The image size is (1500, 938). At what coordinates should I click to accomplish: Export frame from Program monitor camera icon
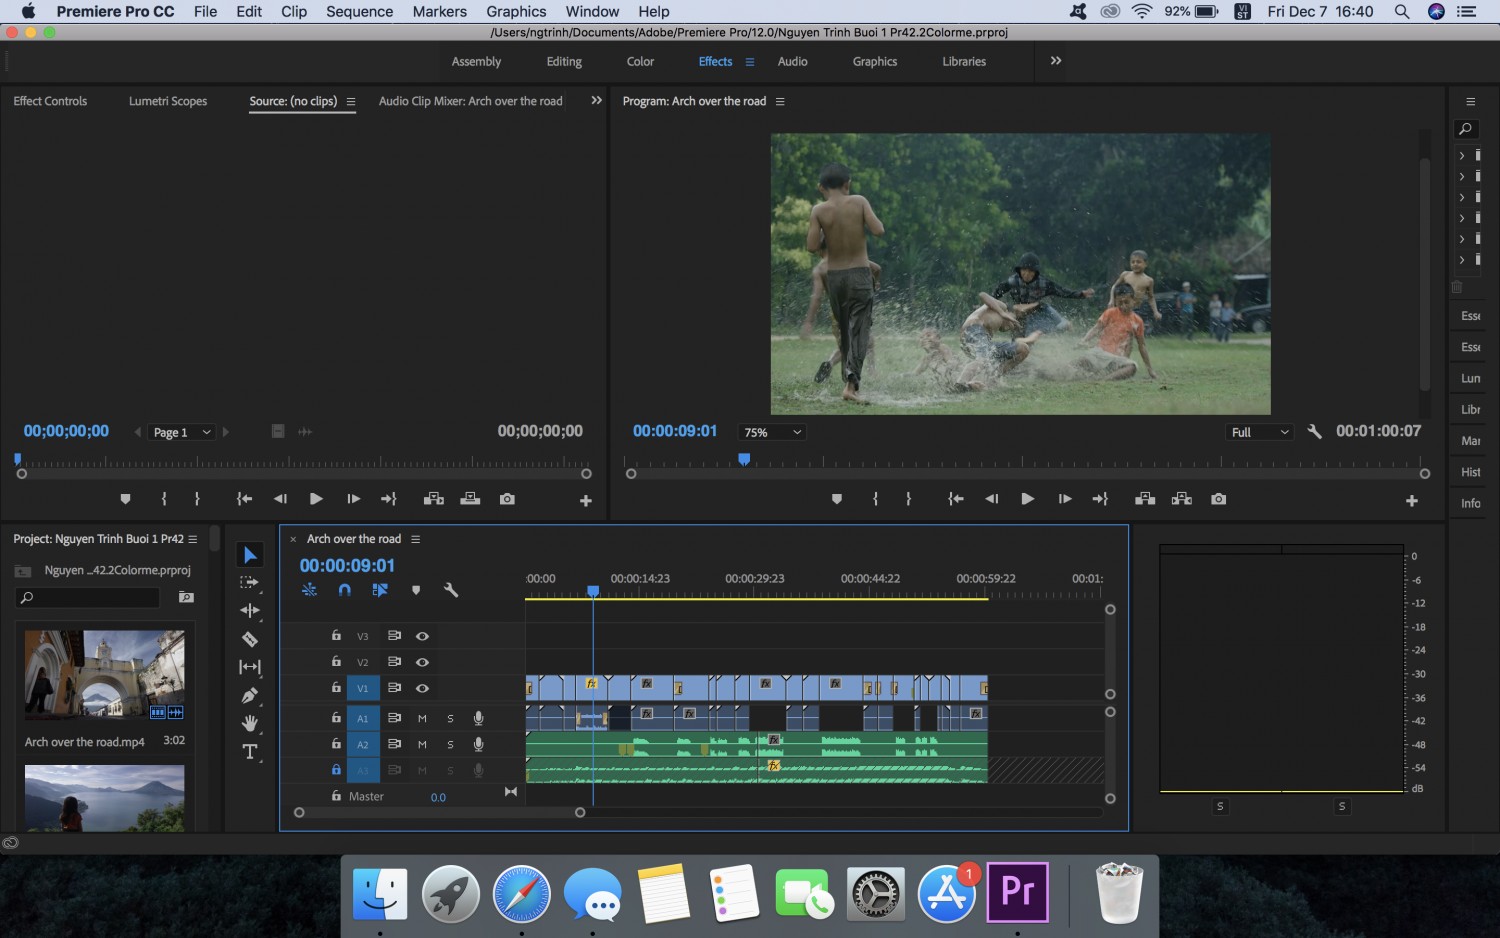click(x=1218, y=499)
